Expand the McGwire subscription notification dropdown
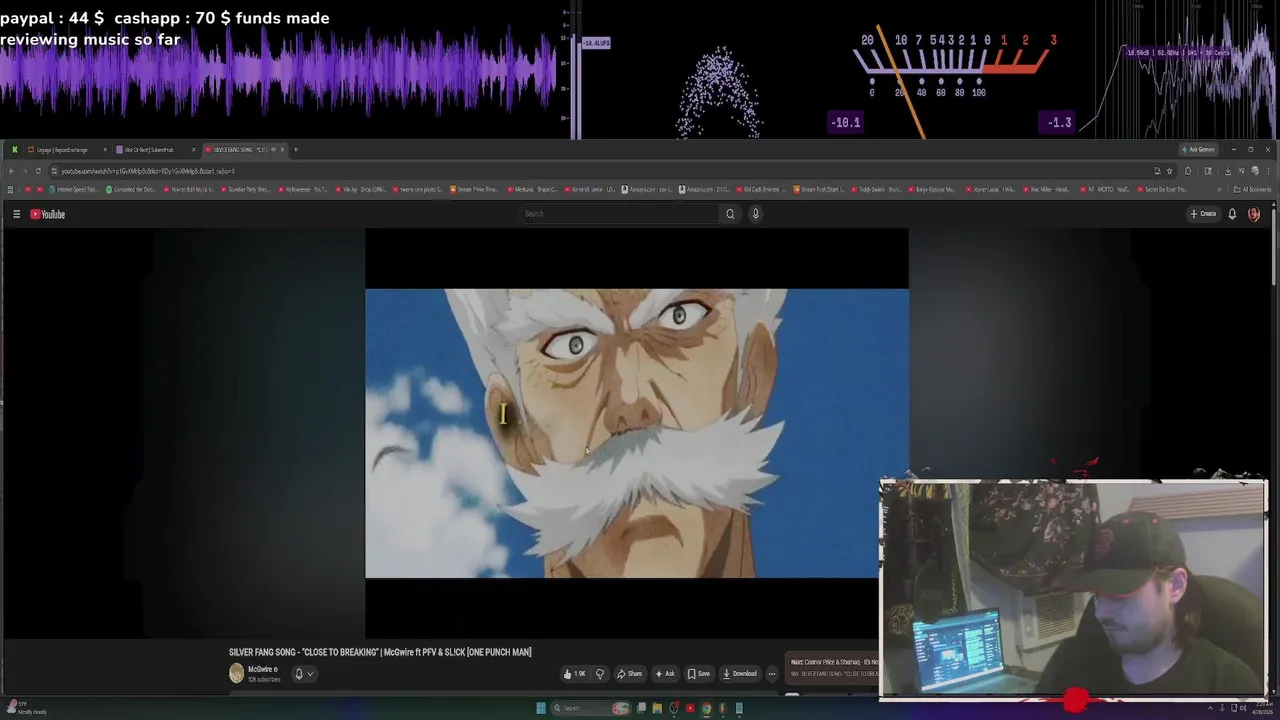Viewport: 1280px width, 720px height. click(303, 674)
